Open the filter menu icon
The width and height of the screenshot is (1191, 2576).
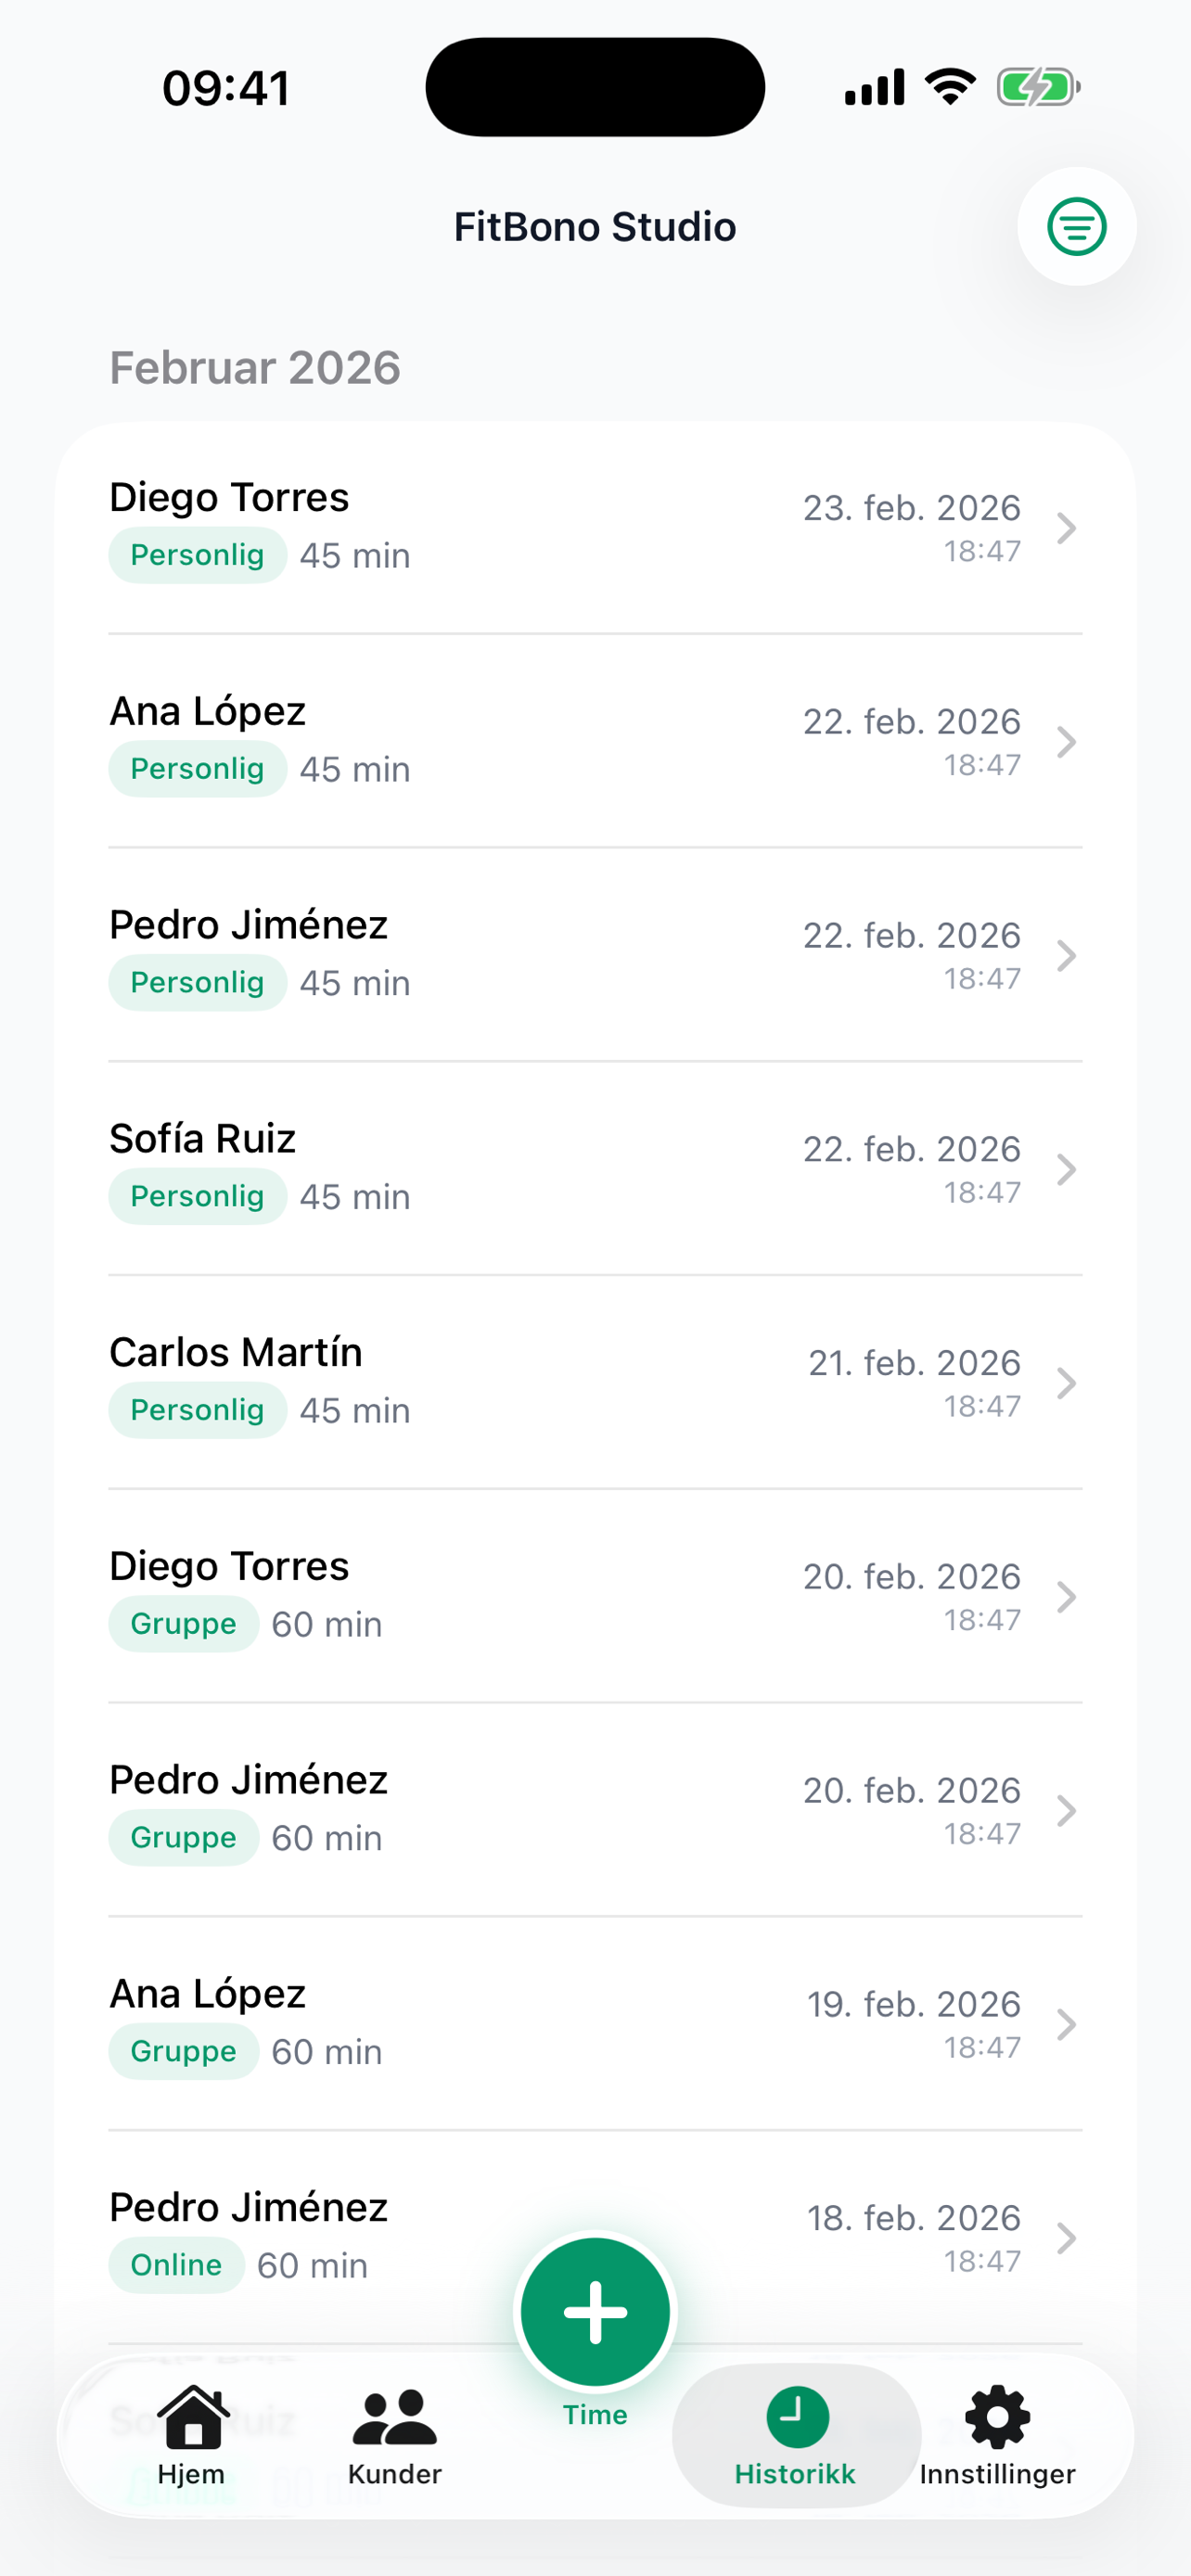click(x=1076, y=227)
